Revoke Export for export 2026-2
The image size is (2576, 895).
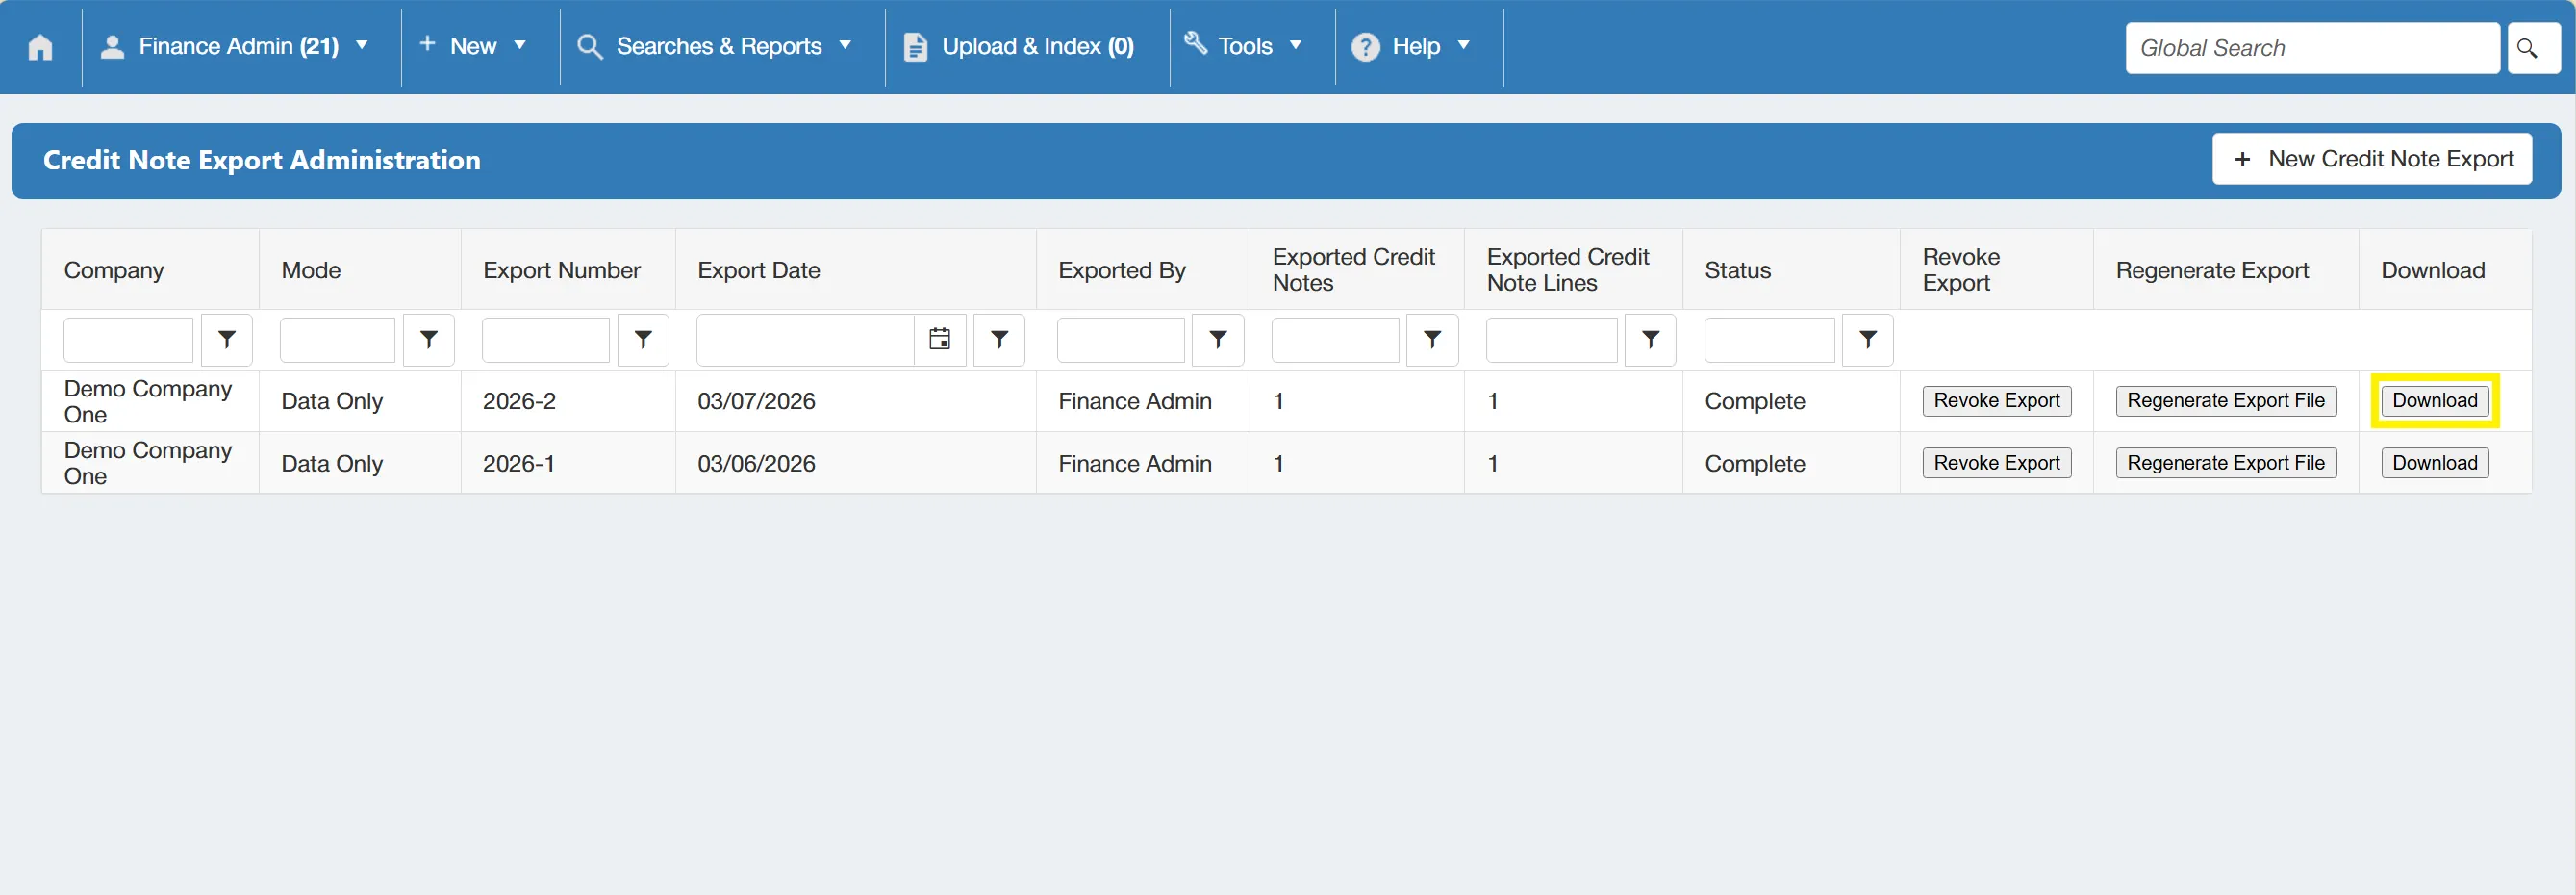1996,401
